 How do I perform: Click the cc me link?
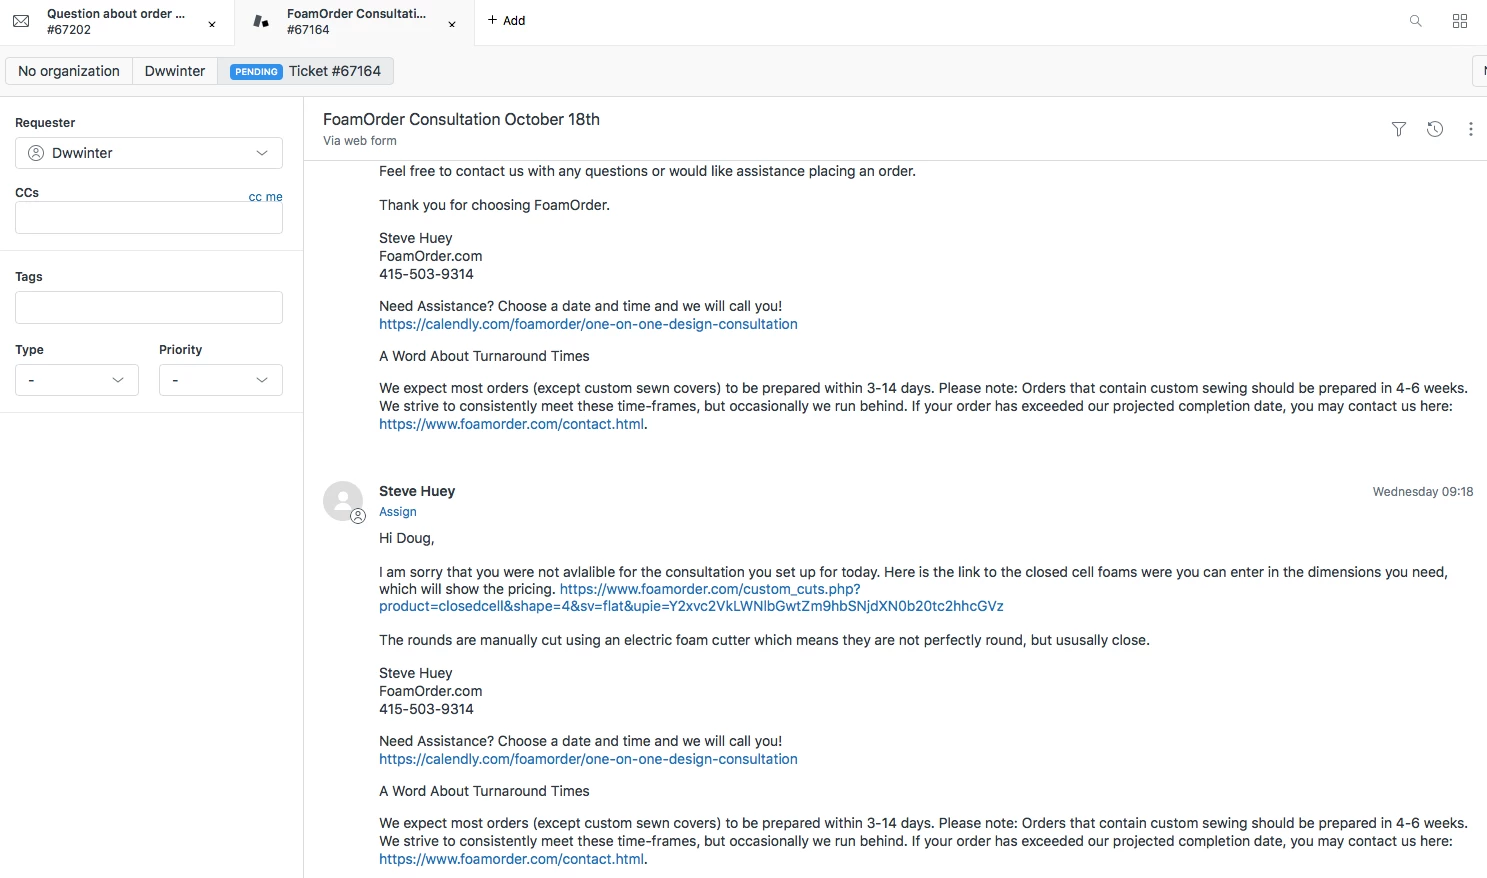[265, 197]
